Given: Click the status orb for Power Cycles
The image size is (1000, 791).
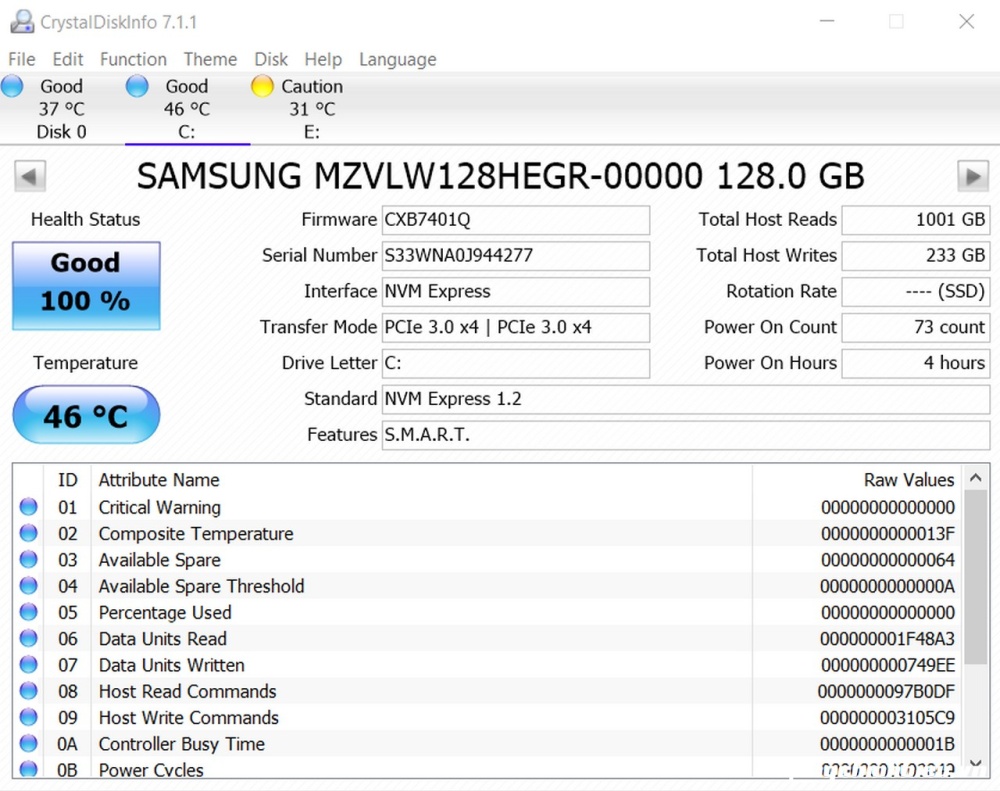Looking at the screenshot, I should pyautogui.click(x=29, y=769).
